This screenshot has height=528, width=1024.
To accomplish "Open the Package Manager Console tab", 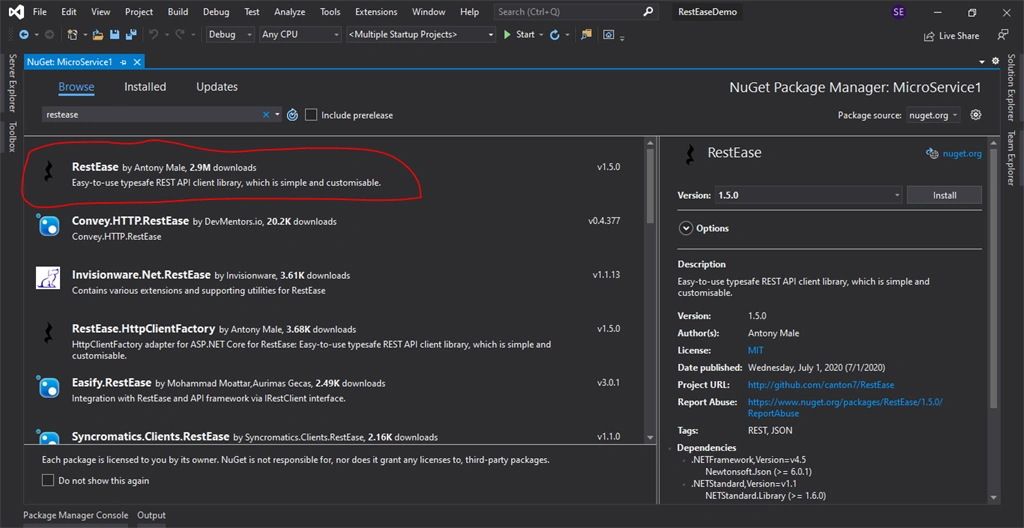I will pos(76,516).
